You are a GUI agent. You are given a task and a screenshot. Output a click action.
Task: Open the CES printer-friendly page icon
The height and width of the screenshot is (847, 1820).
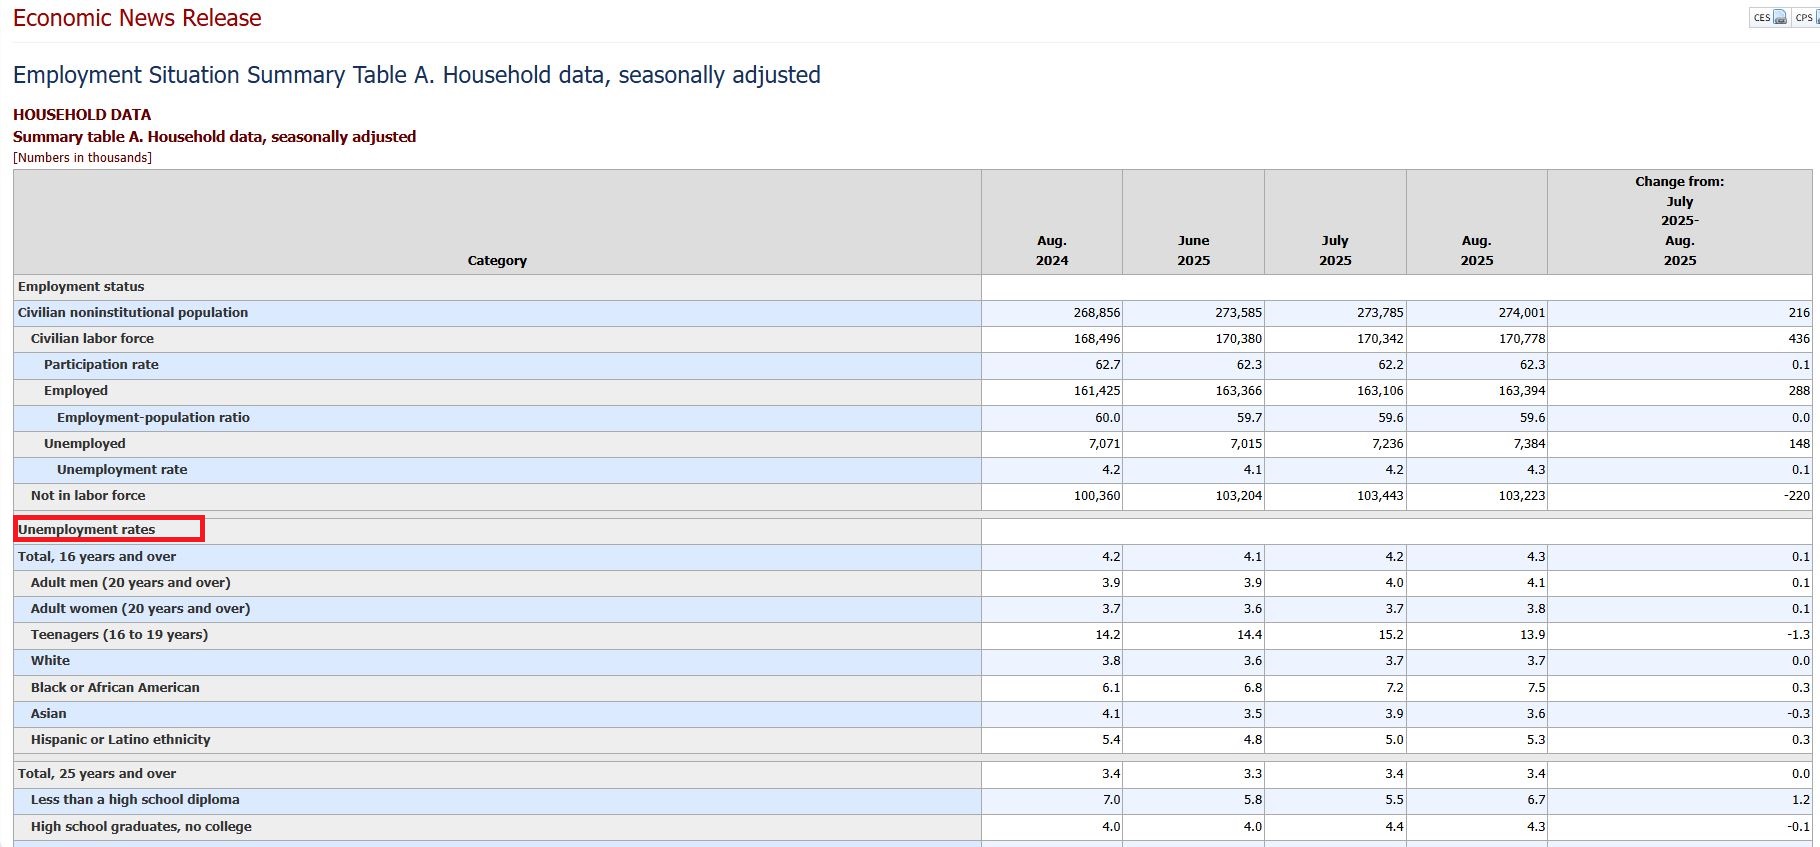[x=1780, y=17]
